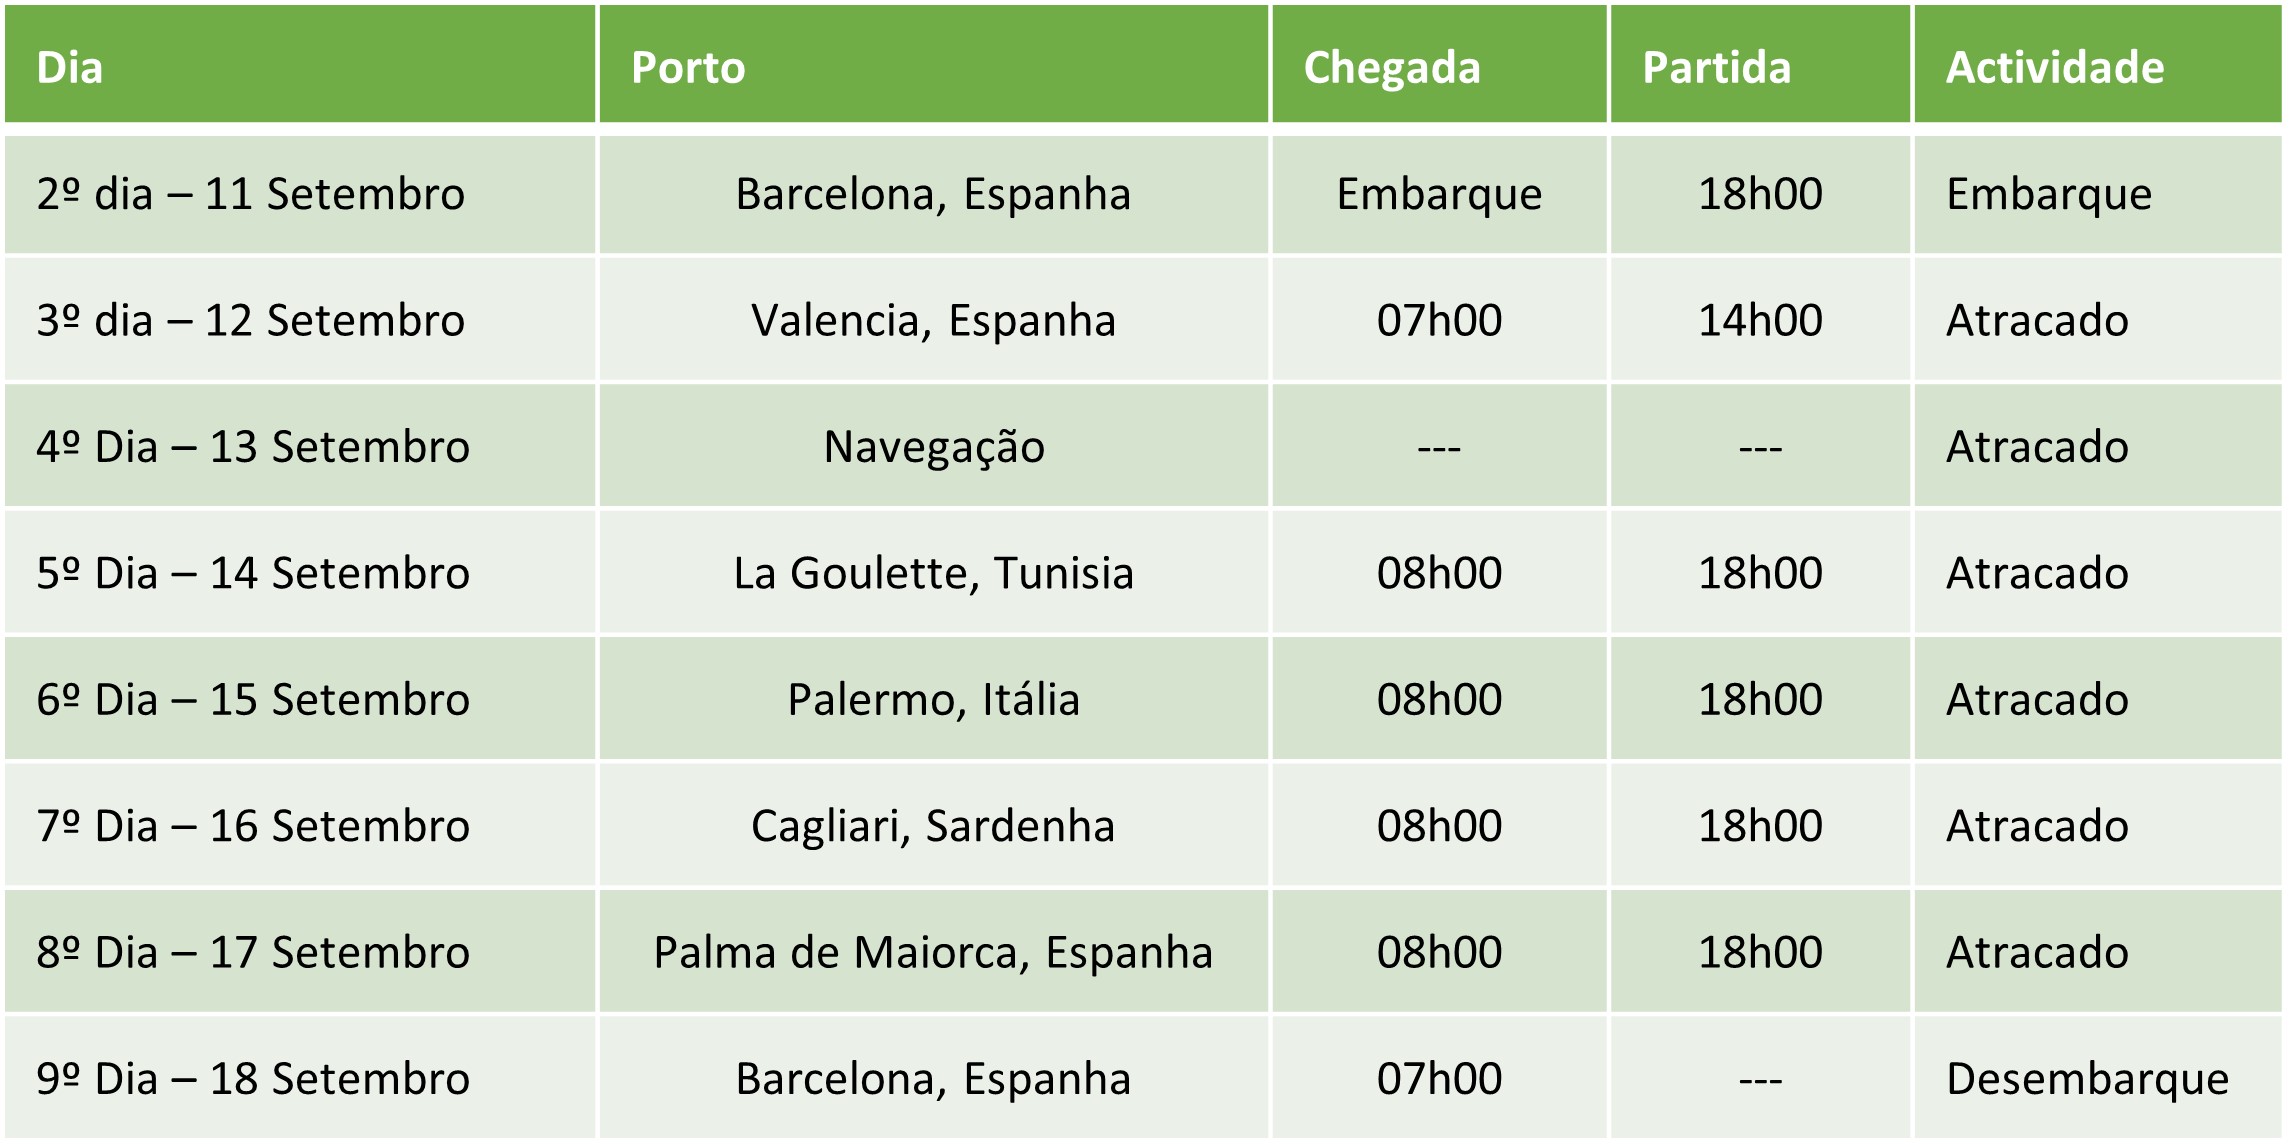Image resolution: width=2294 pixels, height=1145 pixels.
Task: Select the Chegada header cell
Action: (1391, 67)
